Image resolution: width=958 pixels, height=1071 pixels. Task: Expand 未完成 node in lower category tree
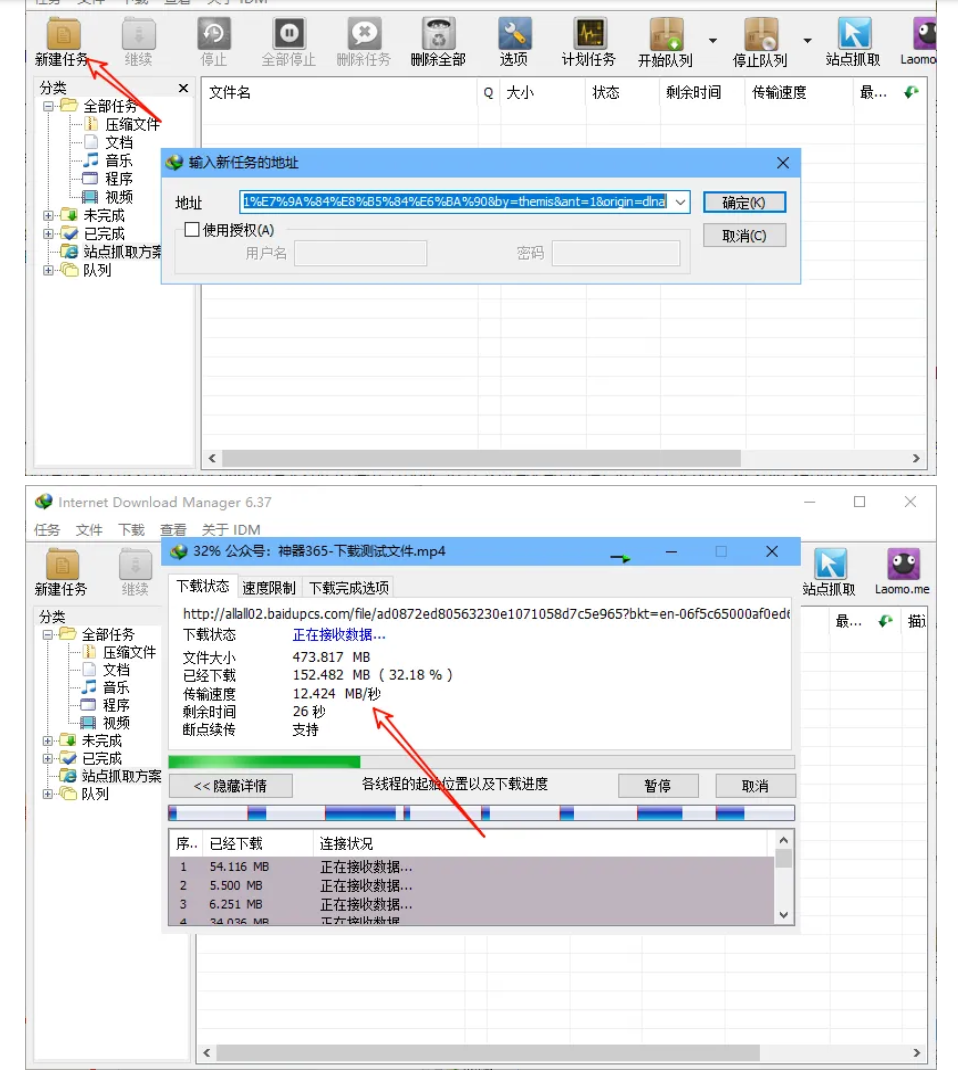click(47, 740)
